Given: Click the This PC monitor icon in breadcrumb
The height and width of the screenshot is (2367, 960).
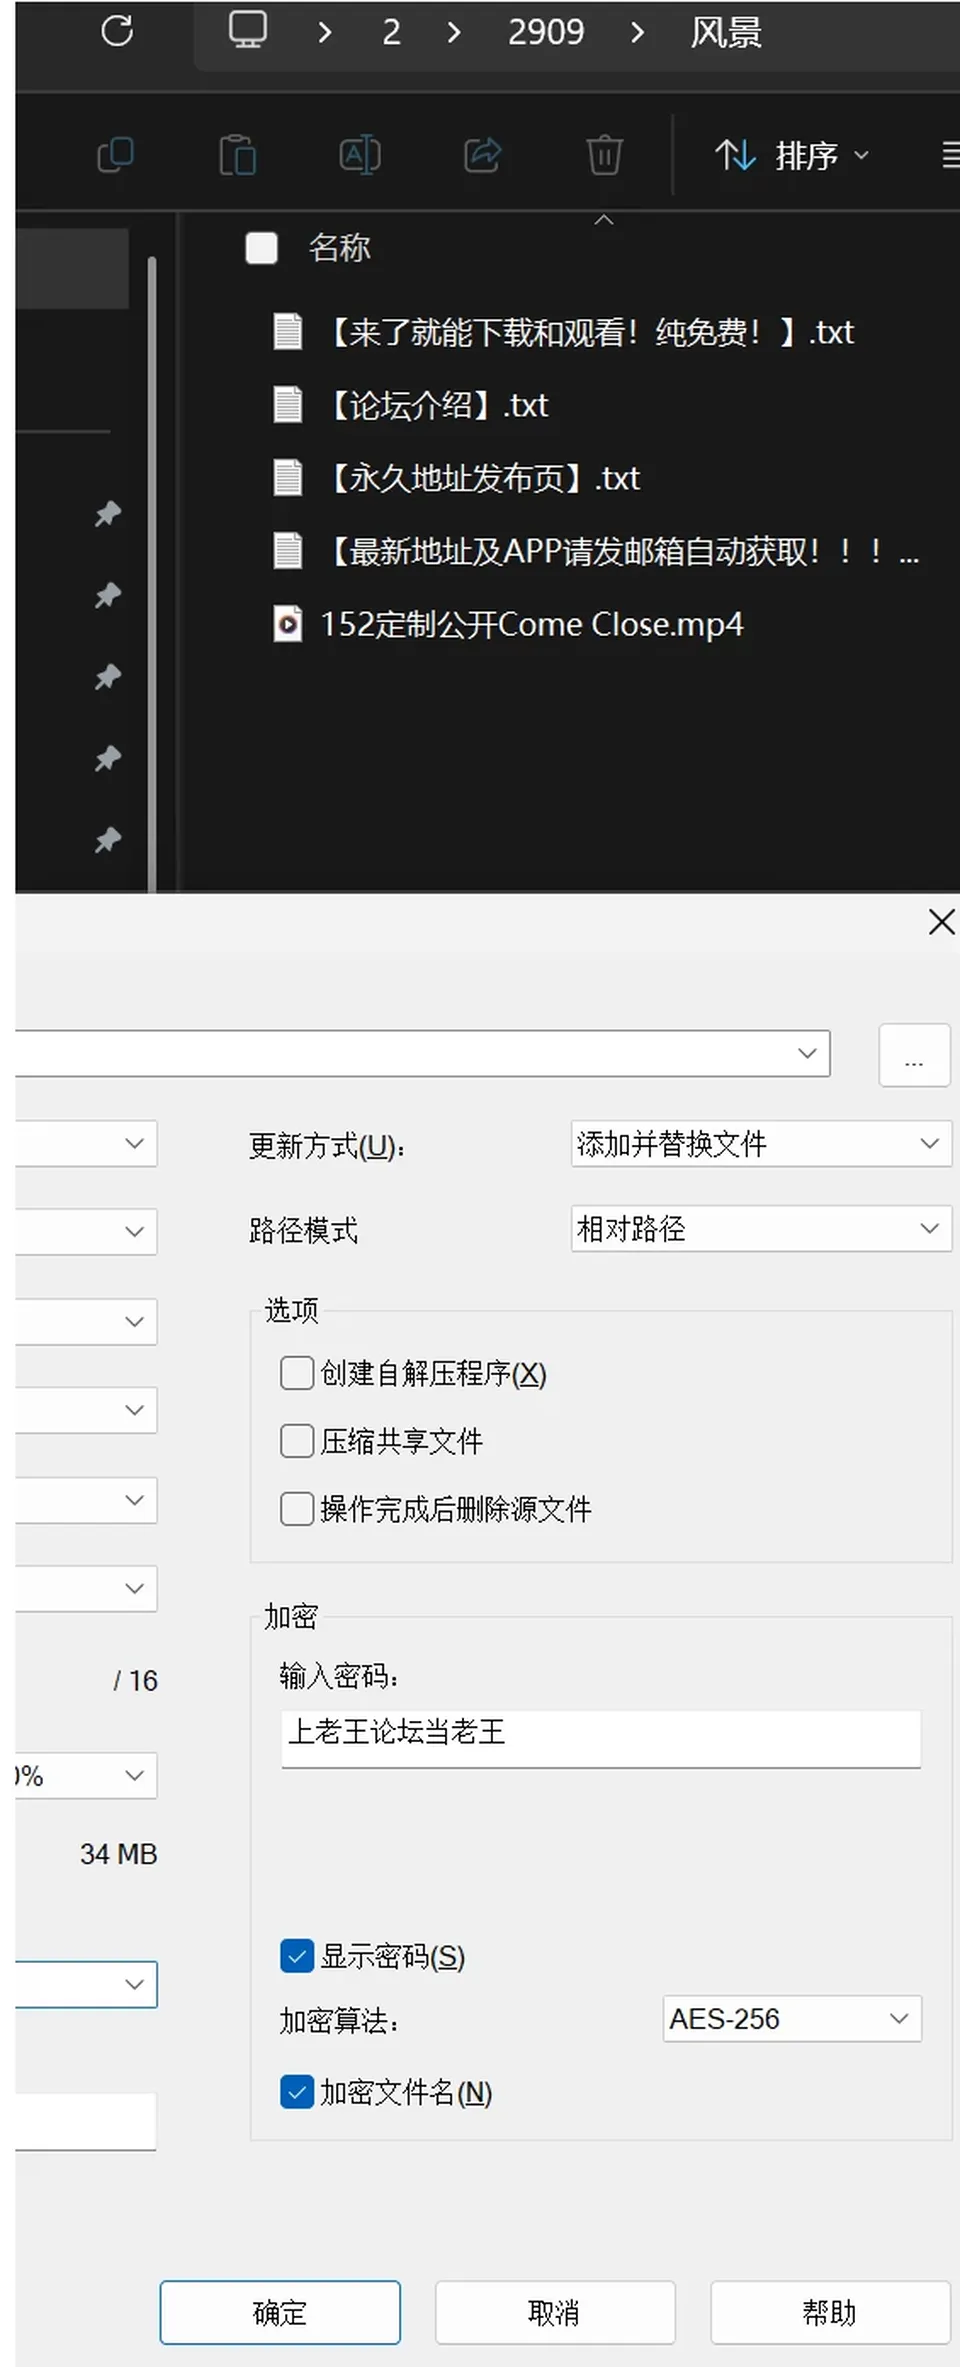Looking at the screenshot, I should (247, 30).
